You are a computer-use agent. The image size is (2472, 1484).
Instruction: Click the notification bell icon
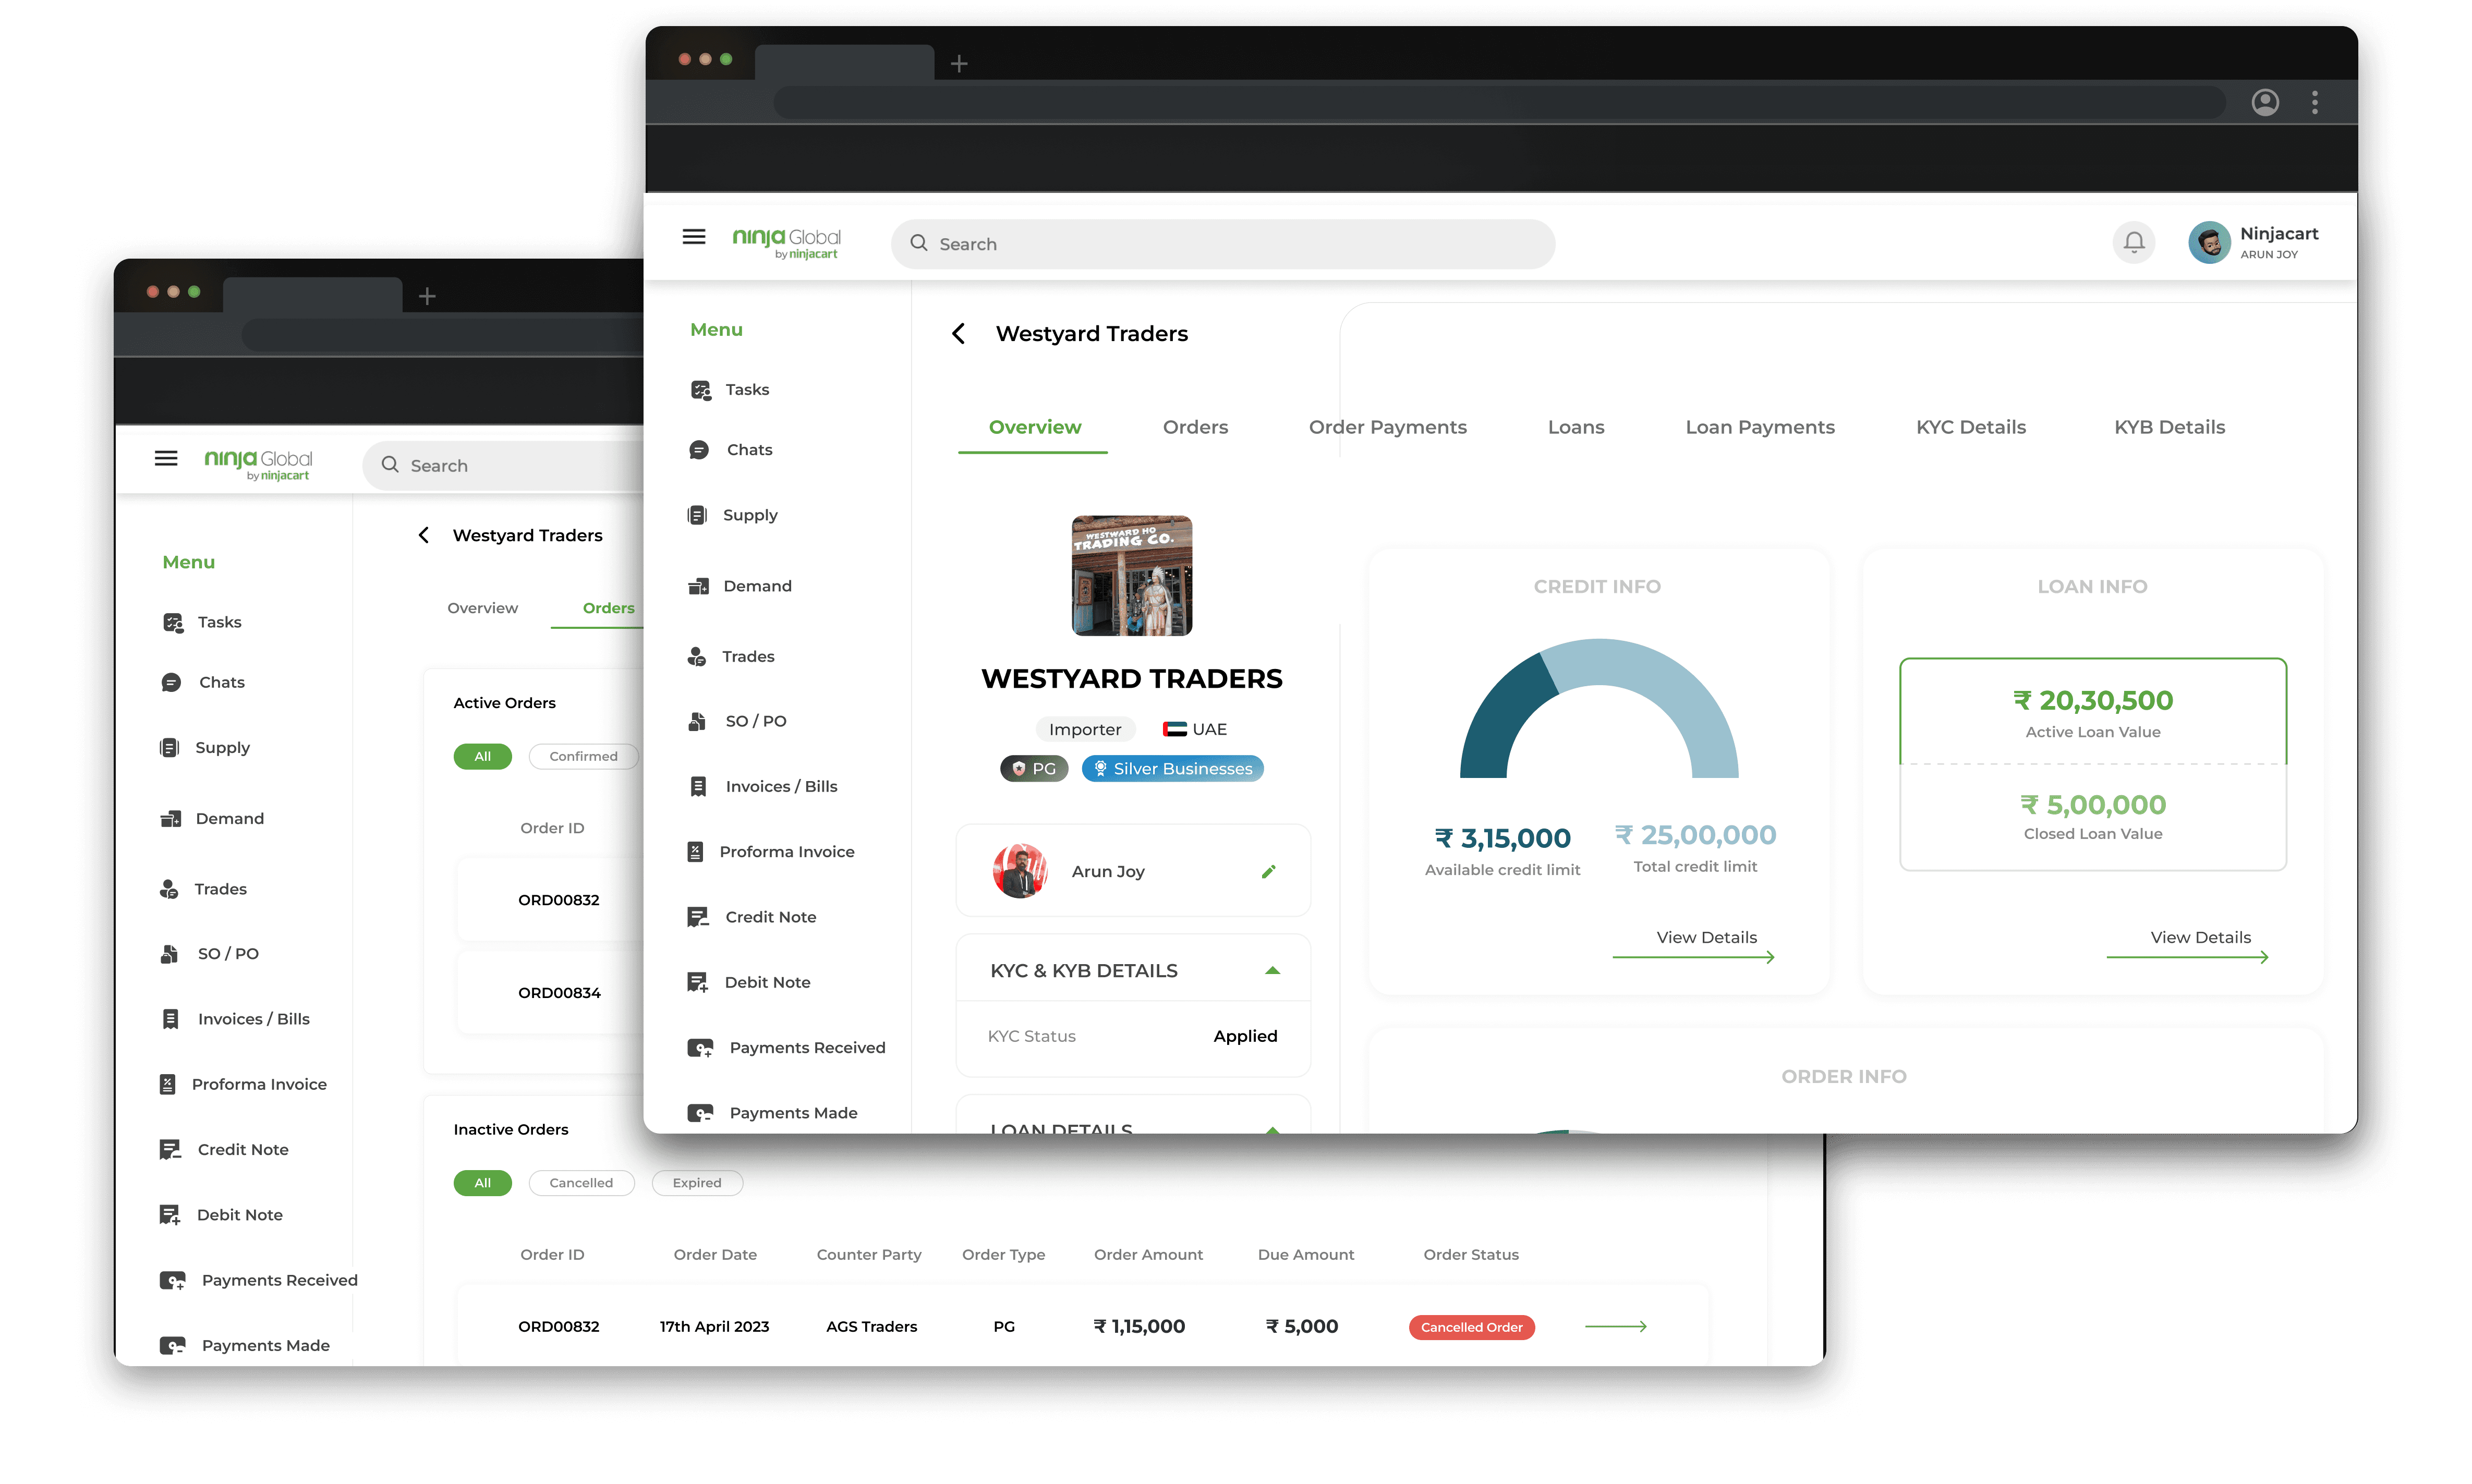[2134, 242]
